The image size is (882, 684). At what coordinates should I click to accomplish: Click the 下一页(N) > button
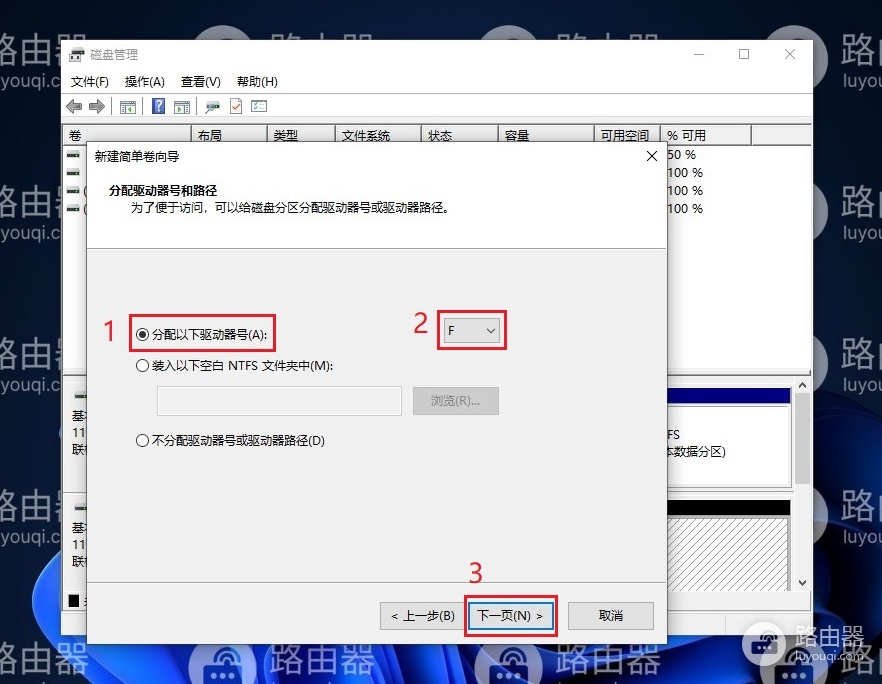[511, 616]
